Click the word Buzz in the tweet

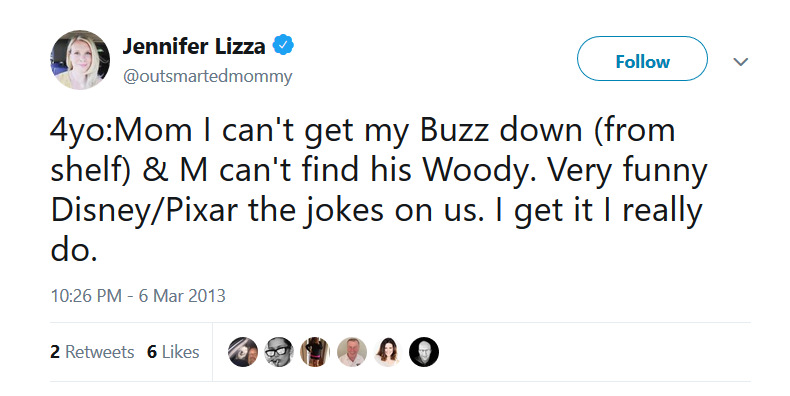click(453, 130)
